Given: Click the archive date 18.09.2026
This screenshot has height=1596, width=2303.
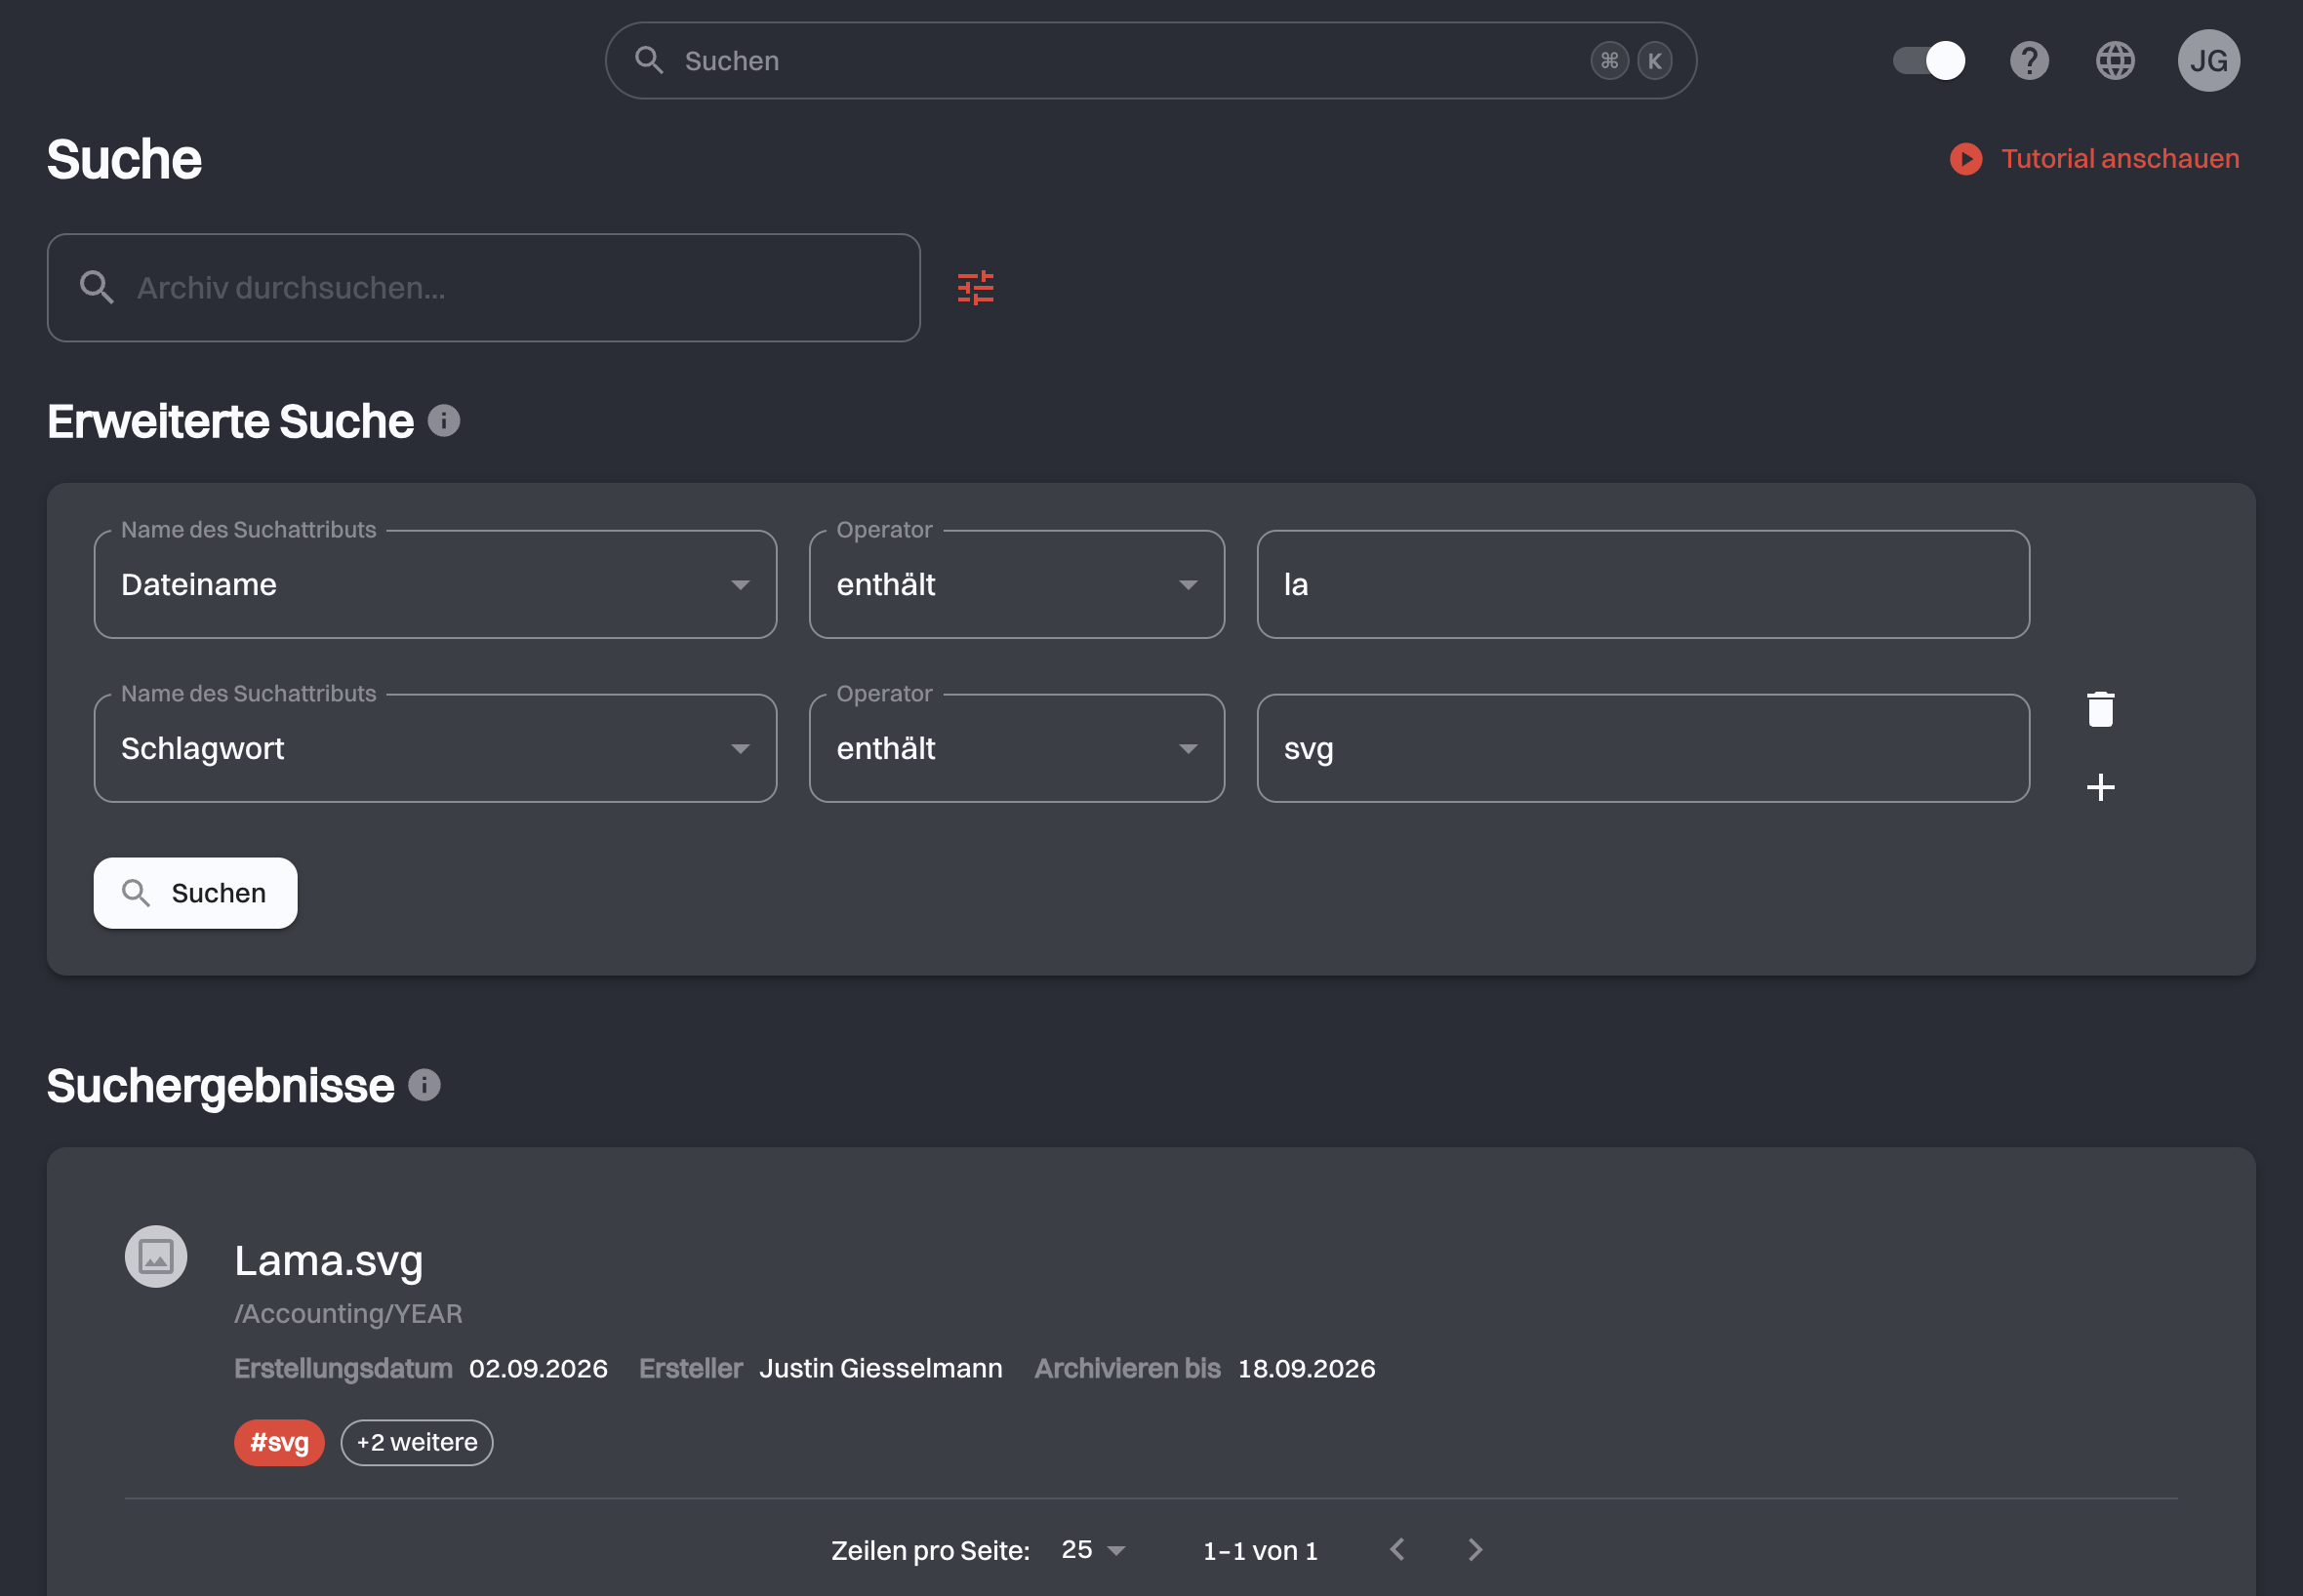Looking at the screenshot, I should (x=1306, y=1368).
